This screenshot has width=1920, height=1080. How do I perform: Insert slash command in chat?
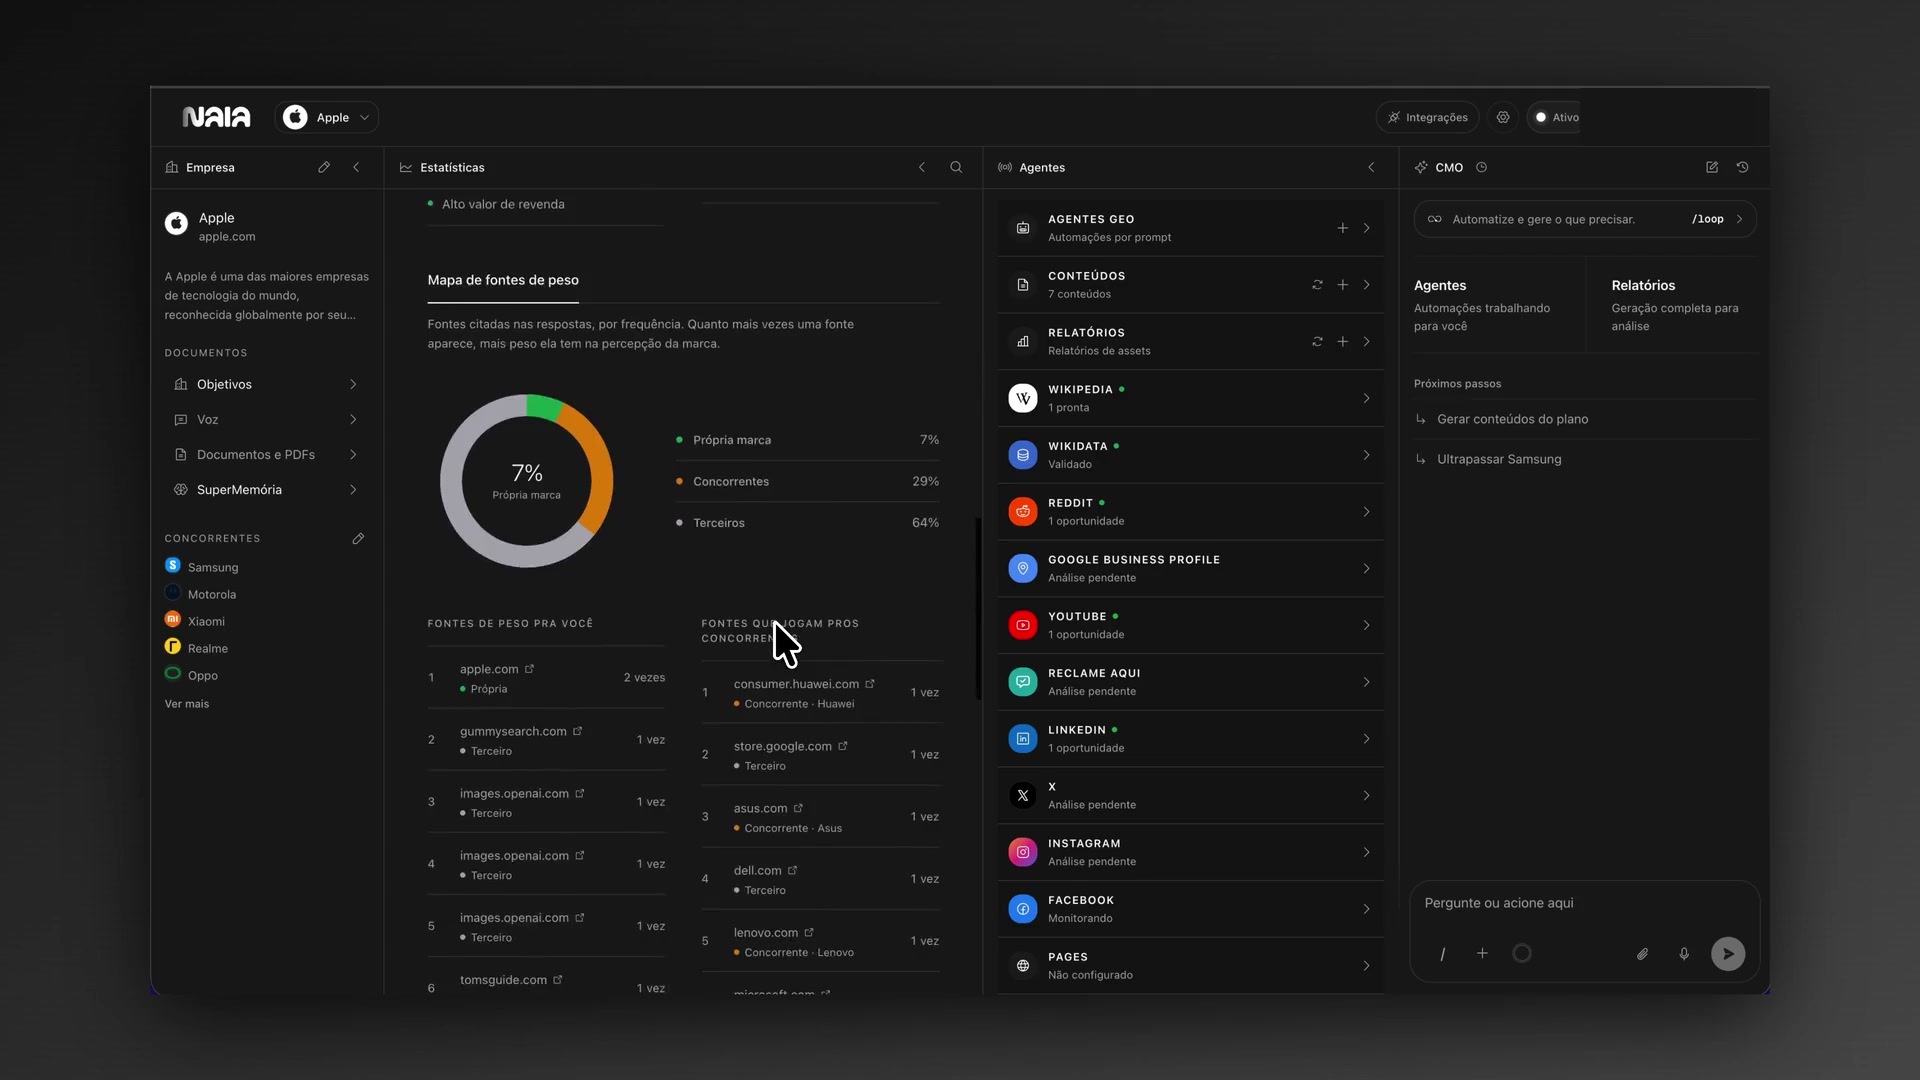[x=1443, y=954]
